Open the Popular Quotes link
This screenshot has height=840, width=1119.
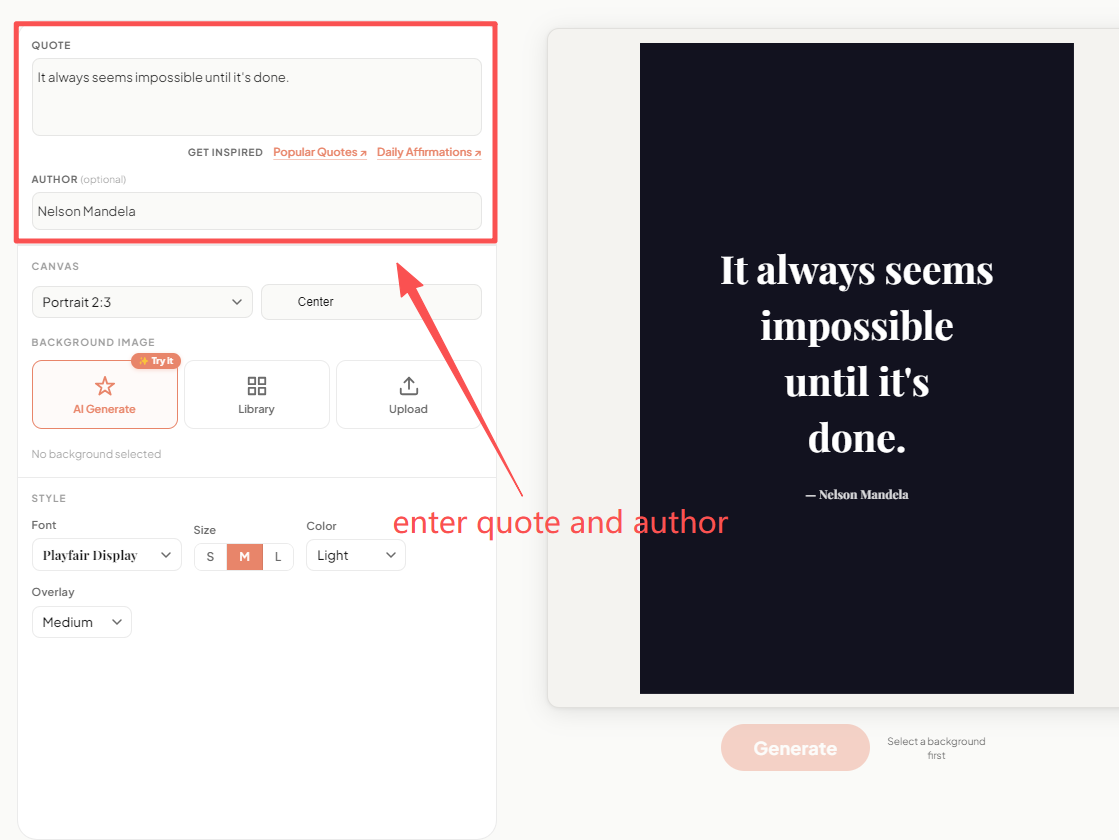pos(315,152)
